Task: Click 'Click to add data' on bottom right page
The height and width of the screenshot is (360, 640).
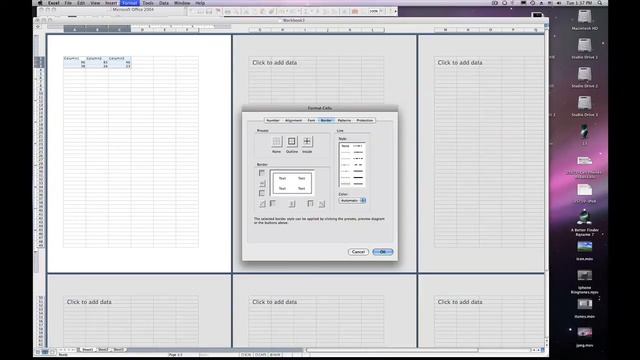Action: click(x=460, y=302)
